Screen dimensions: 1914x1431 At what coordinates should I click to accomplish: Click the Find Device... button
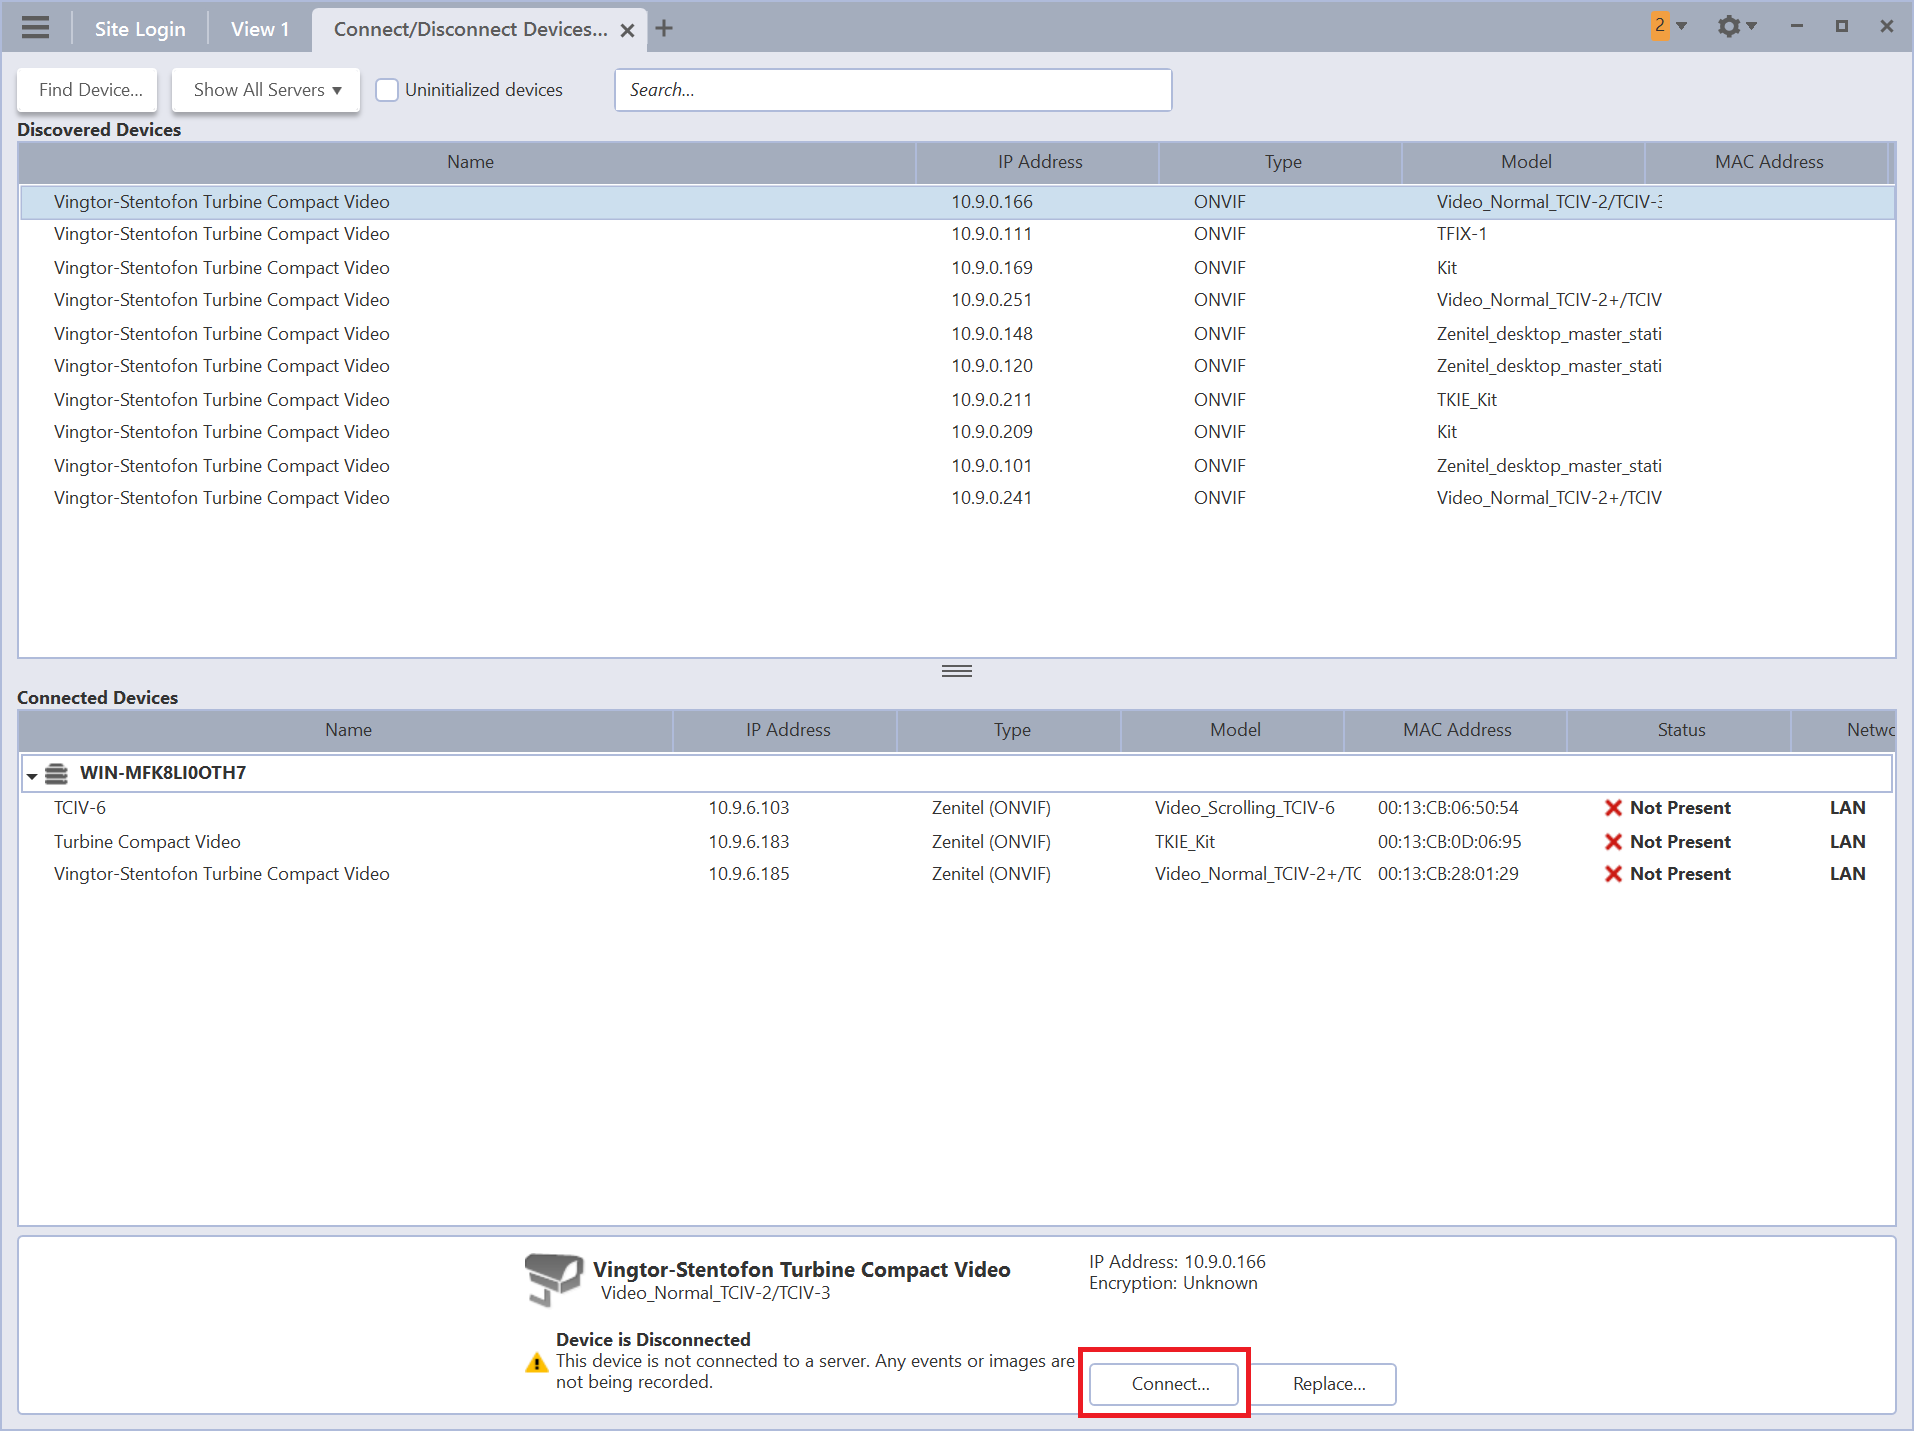pyautogui.click(x=90, y=90)
